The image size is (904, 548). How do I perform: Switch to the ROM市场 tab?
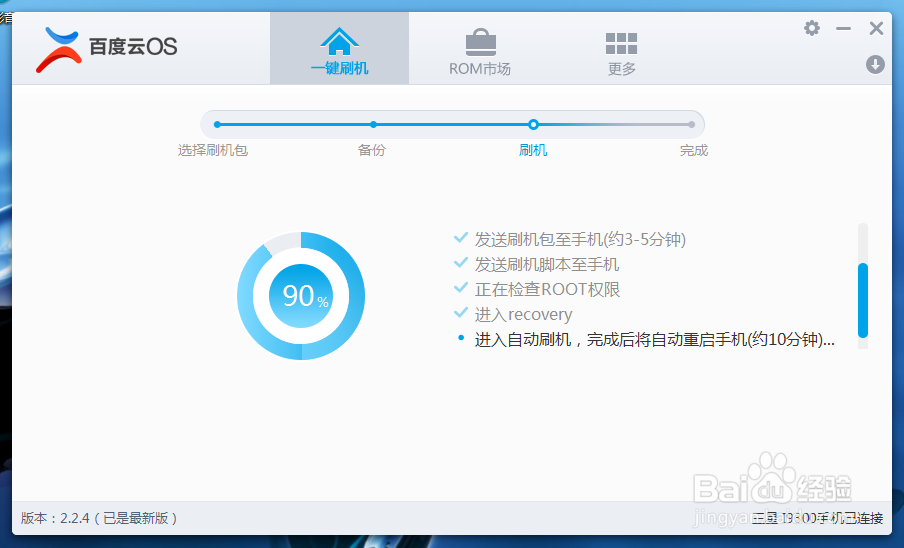click(x=480, y=51)
